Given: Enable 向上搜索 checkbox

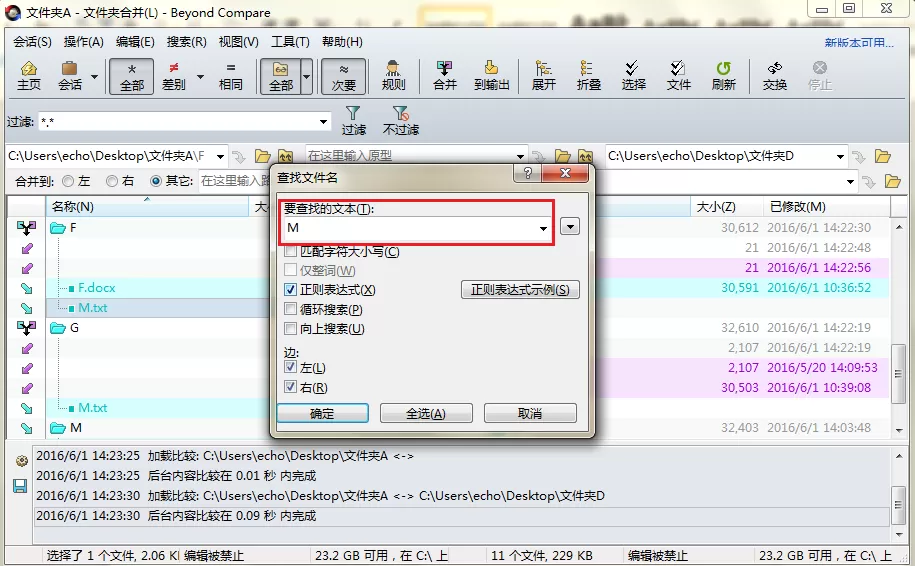Looking at the screenshot, I should click(290, 329).
